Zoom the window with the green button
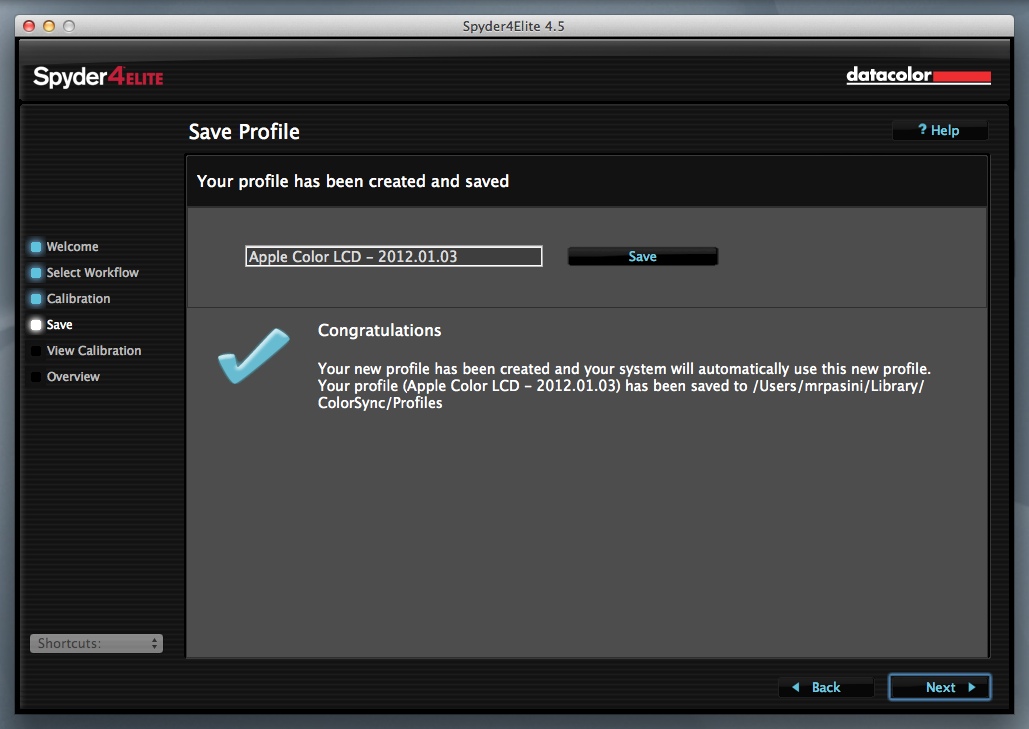Screen dimensions: 1029x729 tap(68, 26)
